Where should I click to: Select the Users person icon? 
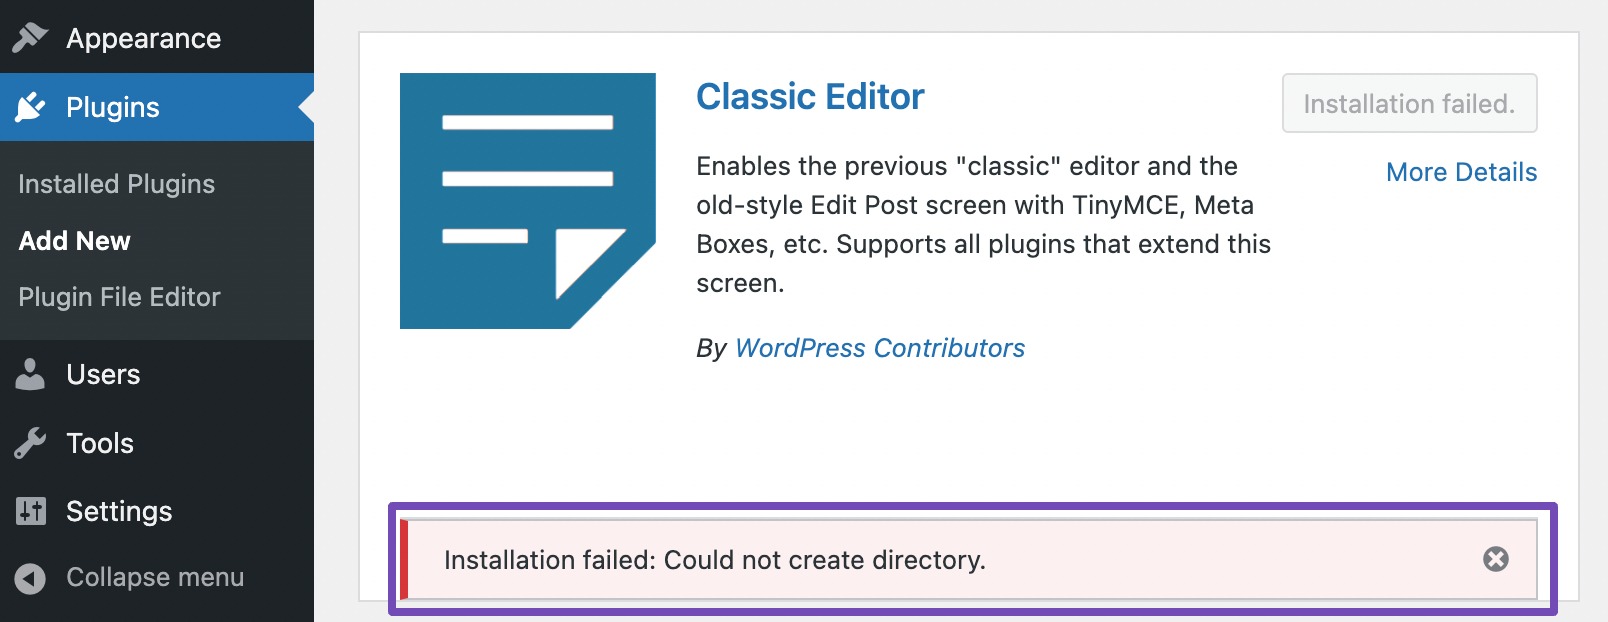(30, 374)
